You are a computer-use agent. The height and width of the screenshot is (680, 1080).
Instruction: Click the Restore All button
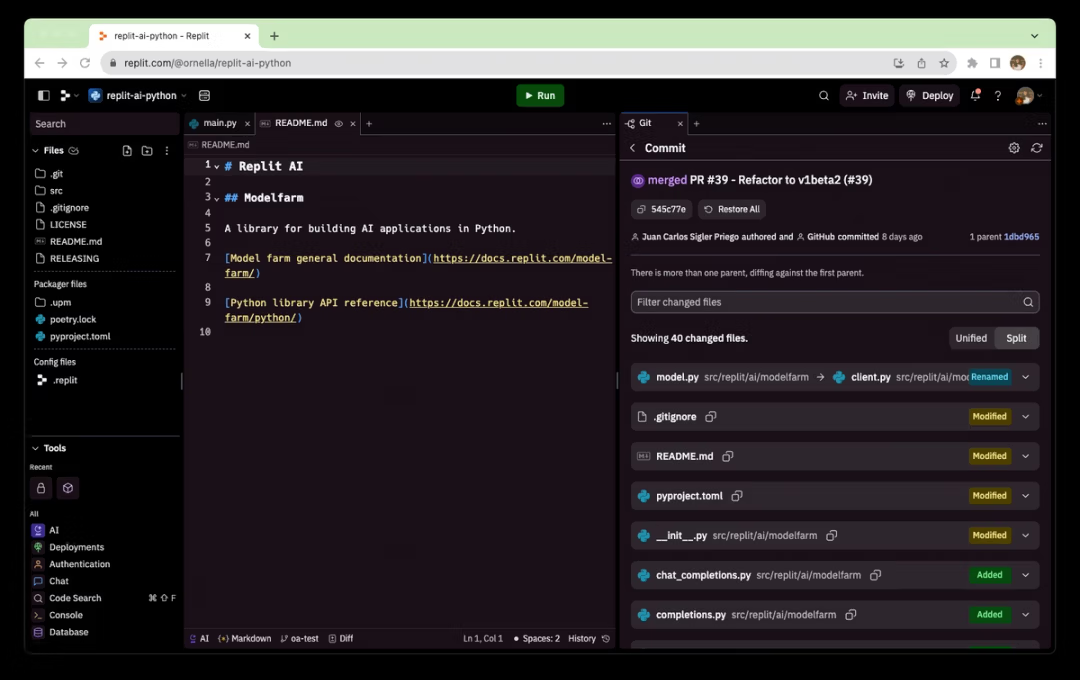tap(731, 209)
